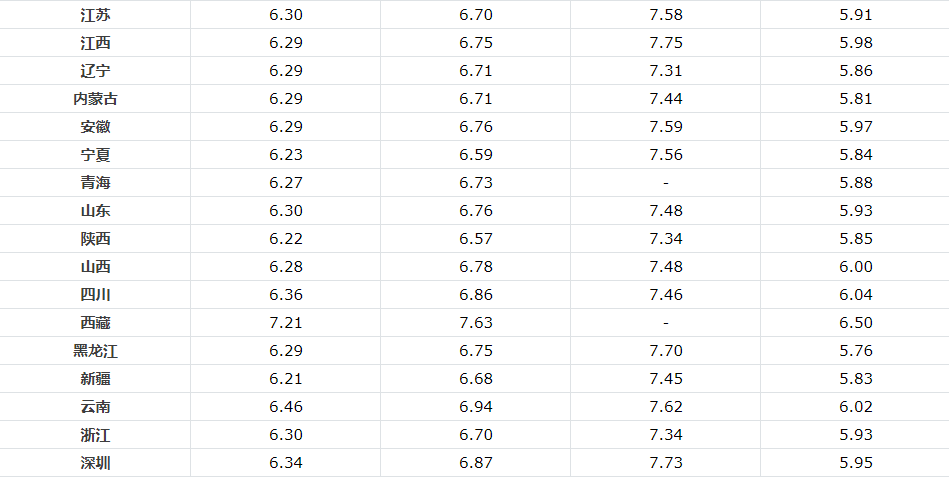949x477 pixels.
Task: Click the 江苏 province name cell
Action: (x=95, y=15)
